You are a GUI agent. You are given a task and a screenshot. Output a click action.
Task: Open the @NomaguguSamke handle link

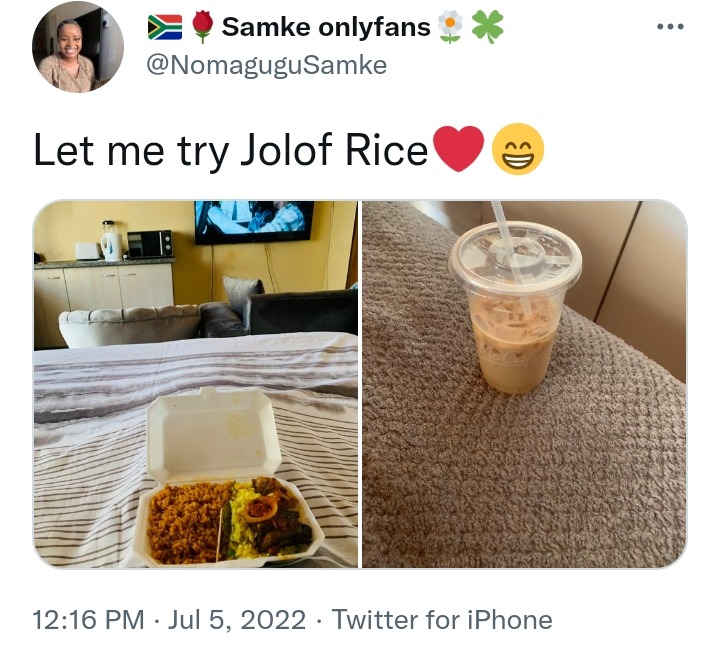[x=266, y=65]
